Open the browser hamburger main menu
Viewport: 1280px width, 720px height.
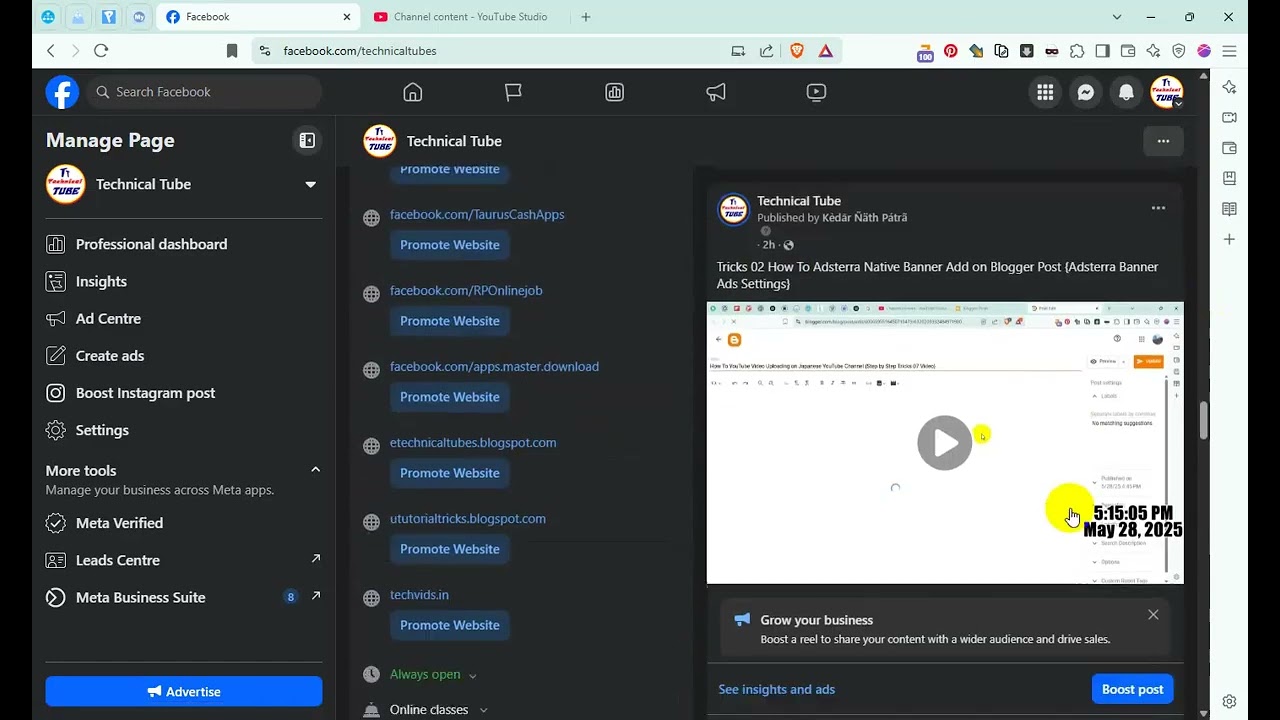pos(1229,51)
